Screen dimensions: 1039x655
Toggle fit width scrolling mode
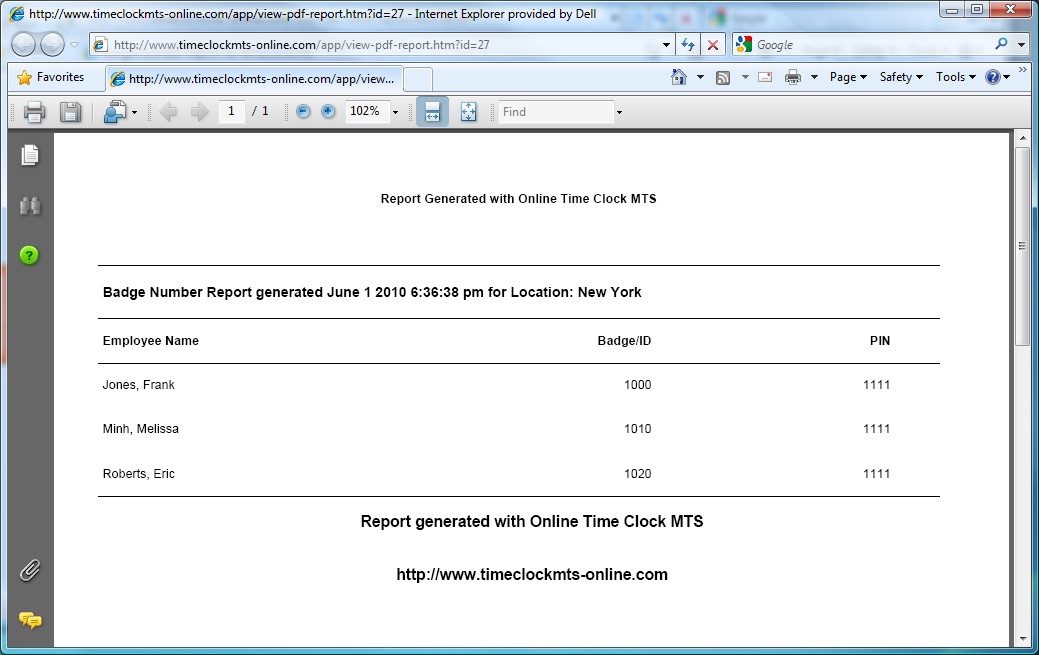[432, 111]
